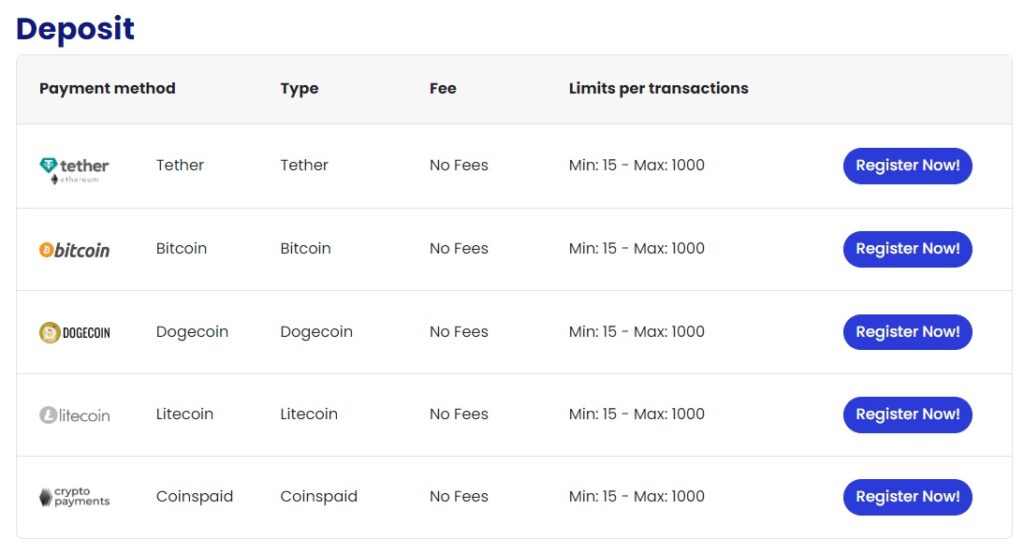The width and height of the screenshot is (1024, 553).
Task: Select the Payment method column header
Action: (x=107, y=88)
